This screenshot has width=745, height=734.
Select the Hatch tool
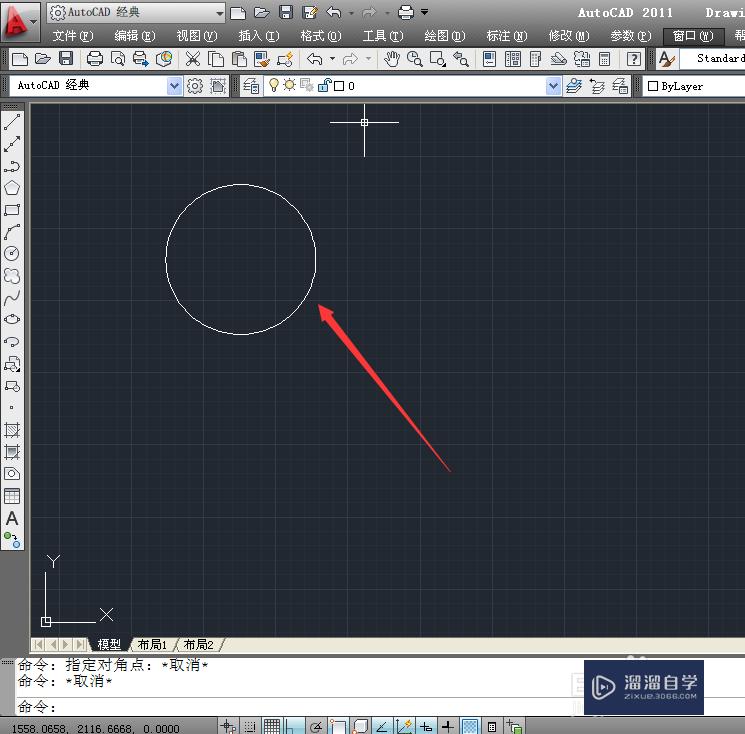tap(12, 430)
